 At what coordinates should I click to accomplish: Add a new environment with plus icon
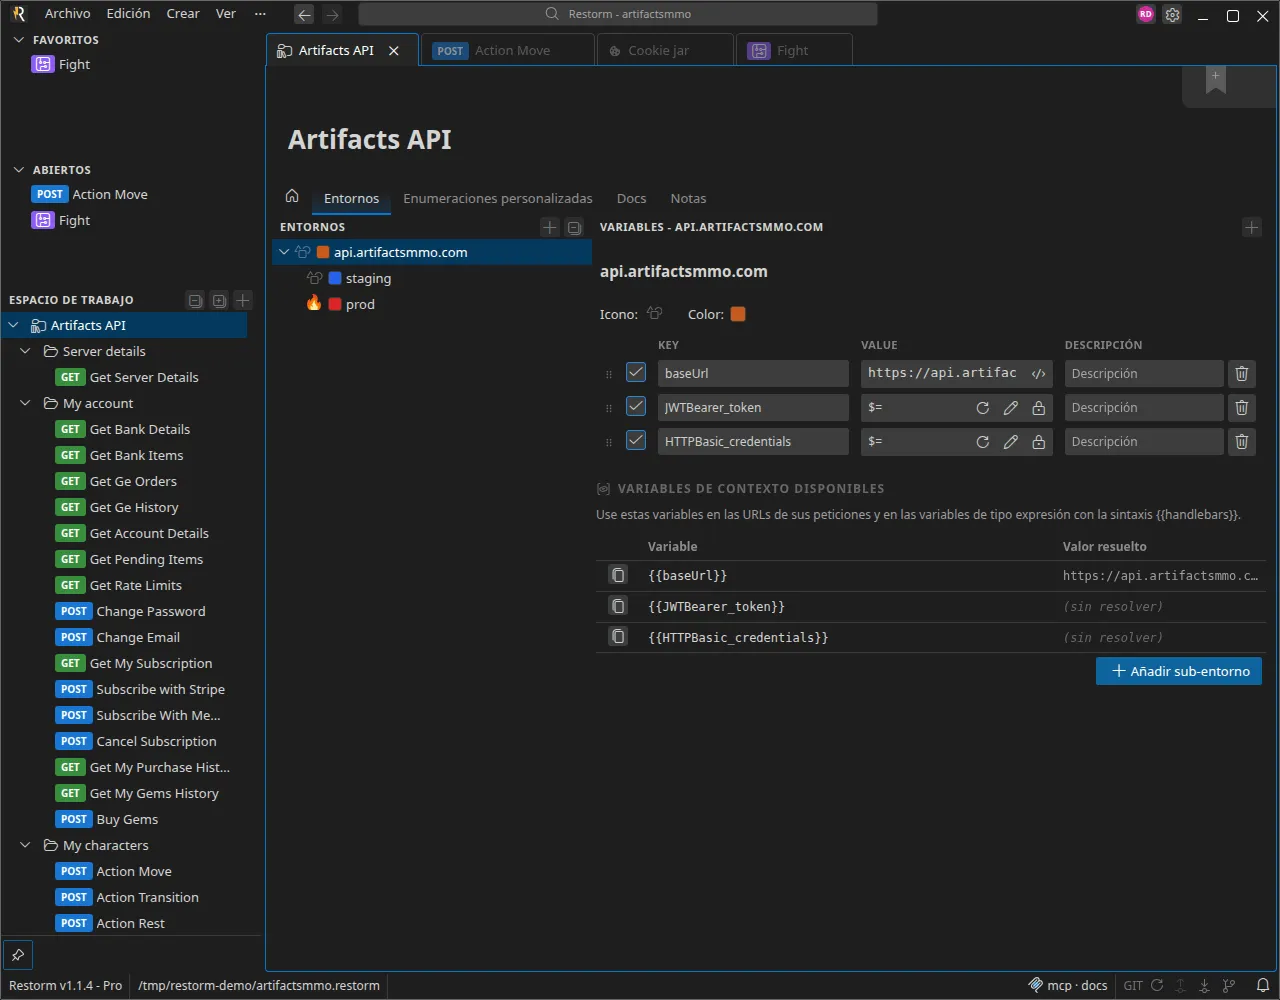(x=549, y=228)
